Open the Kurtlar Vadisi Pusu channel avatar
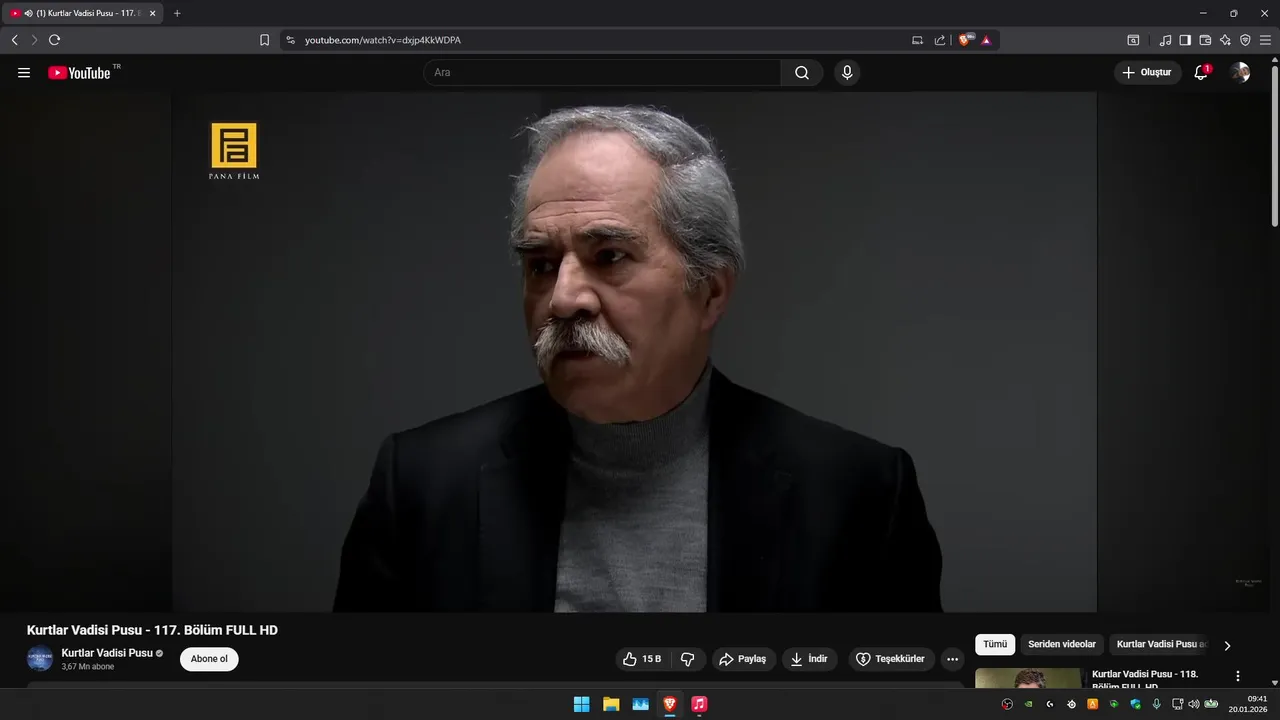This screenshot has height=720, width=1280. (40, 658)
